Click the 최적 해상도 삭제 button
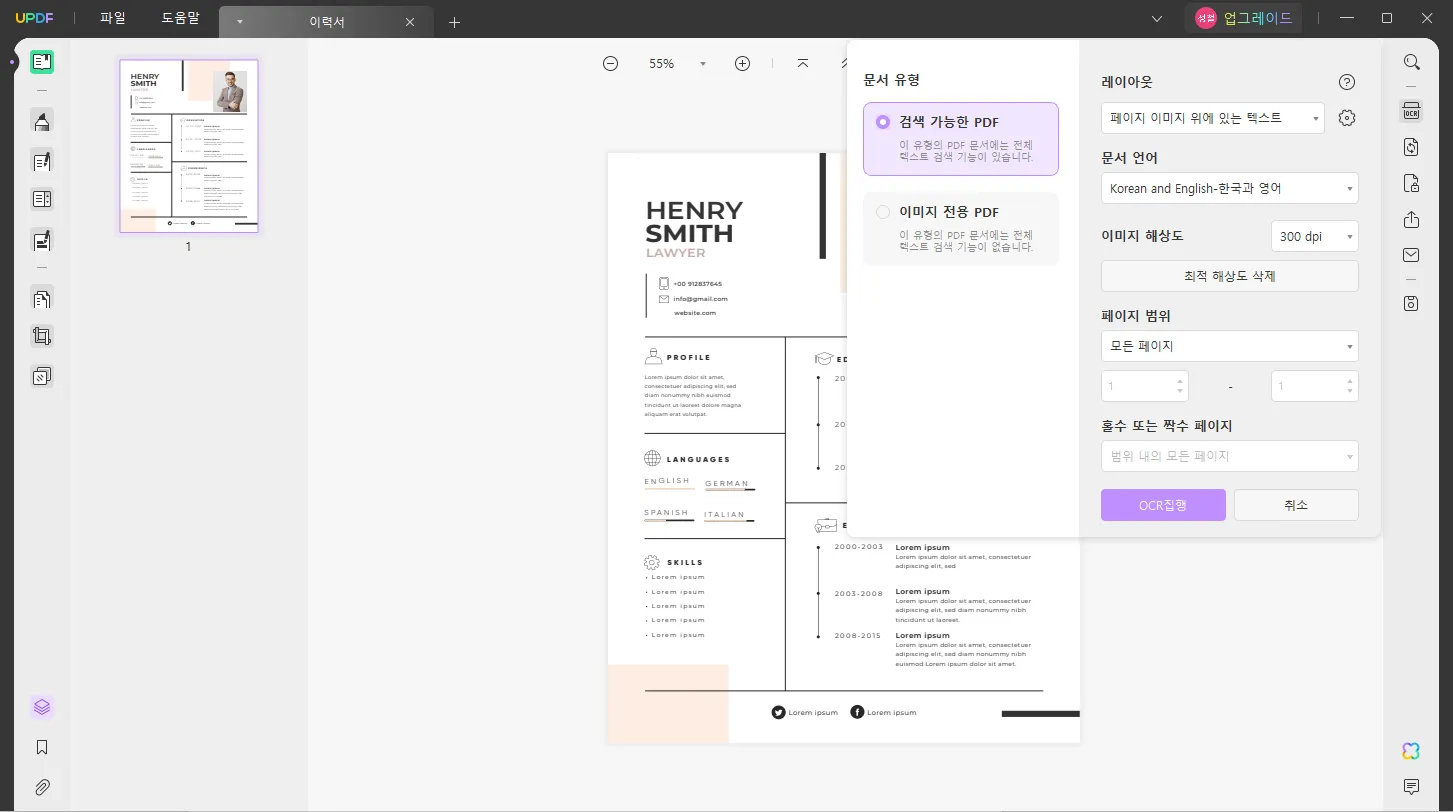The image size is (1453, 812). coord(1230,276)
